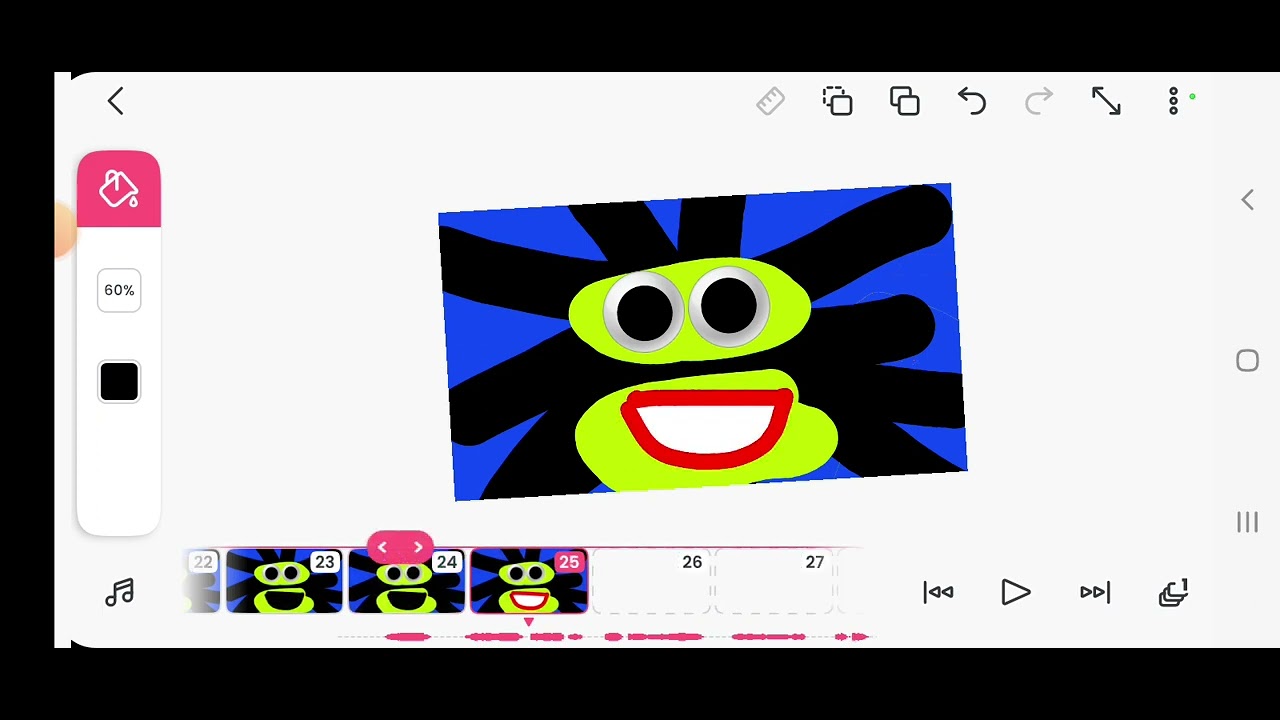
Task: Click the pink playhead marker under frame 25
Action: tap(529, 622)
